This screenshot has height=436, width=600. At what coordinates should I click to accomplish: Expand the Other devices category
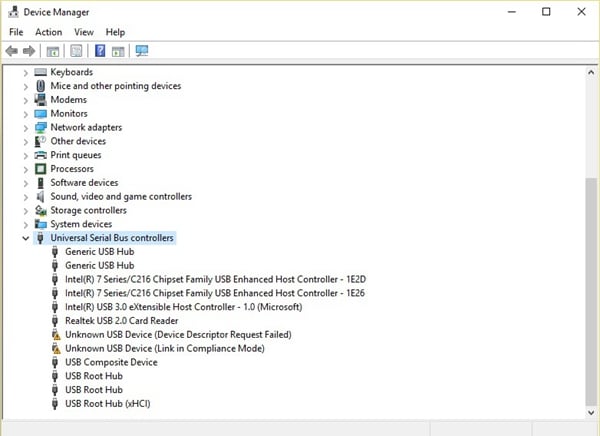[x=26, y=142]
